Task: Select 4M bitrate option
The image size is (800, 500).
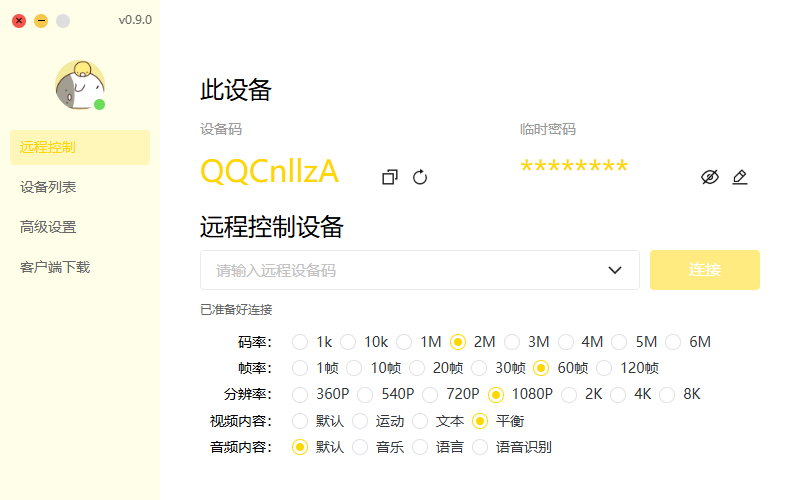Action: [565, 342]
